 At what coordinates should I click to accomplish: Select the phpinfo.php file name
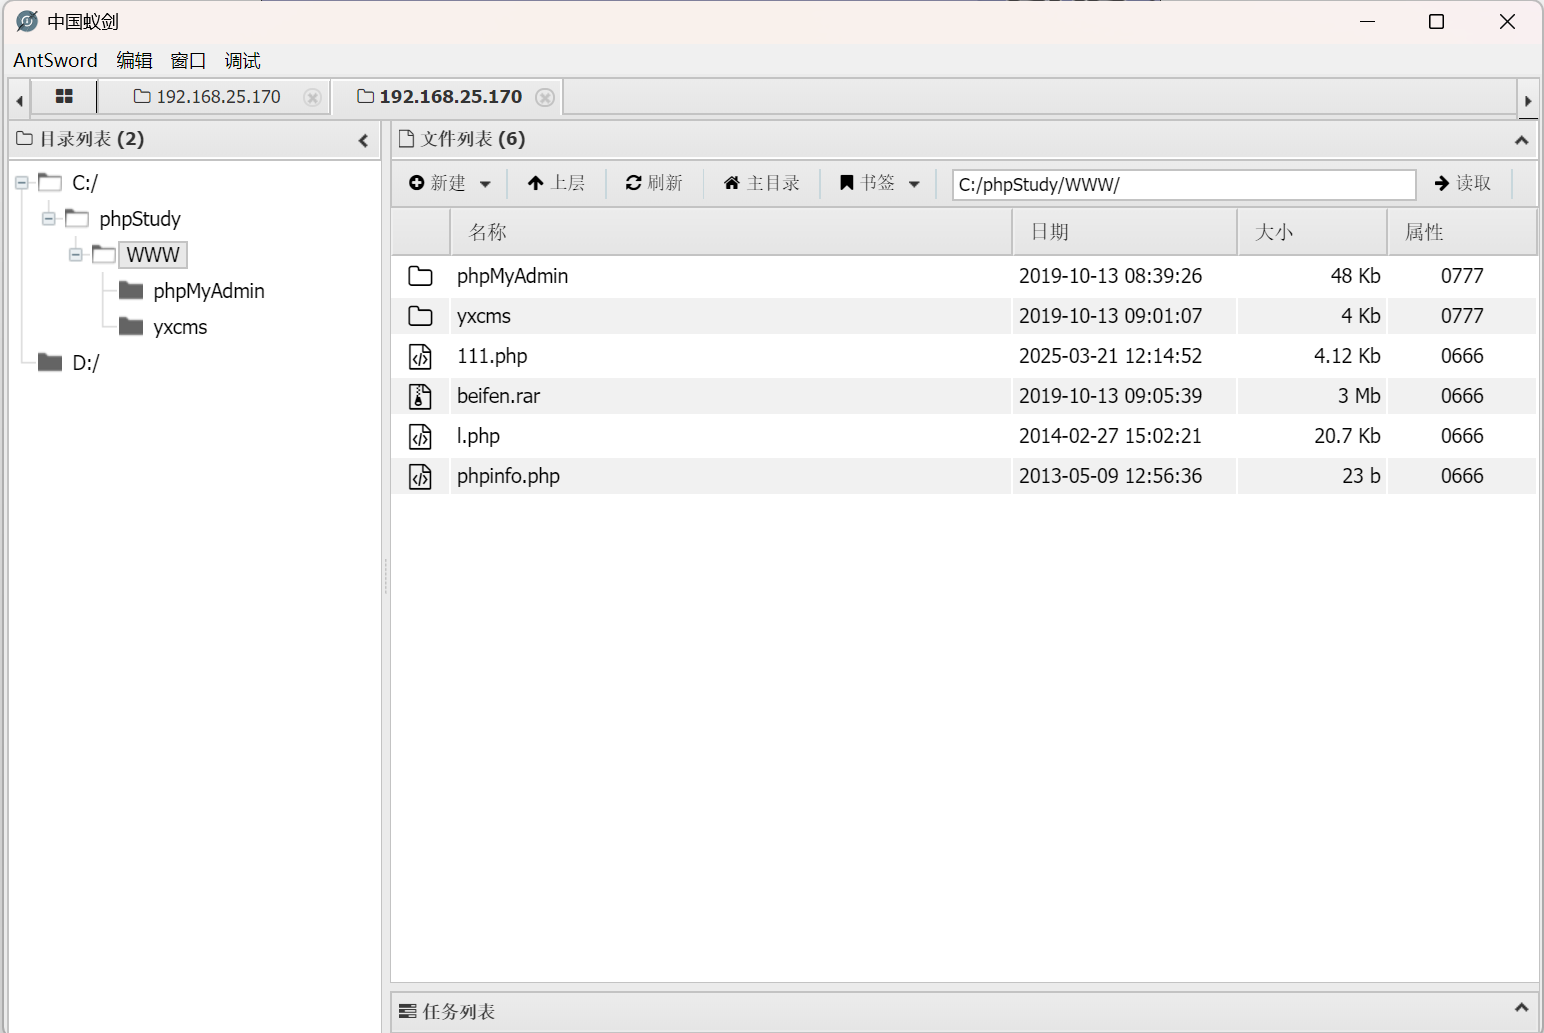click(x=508, y=476)
